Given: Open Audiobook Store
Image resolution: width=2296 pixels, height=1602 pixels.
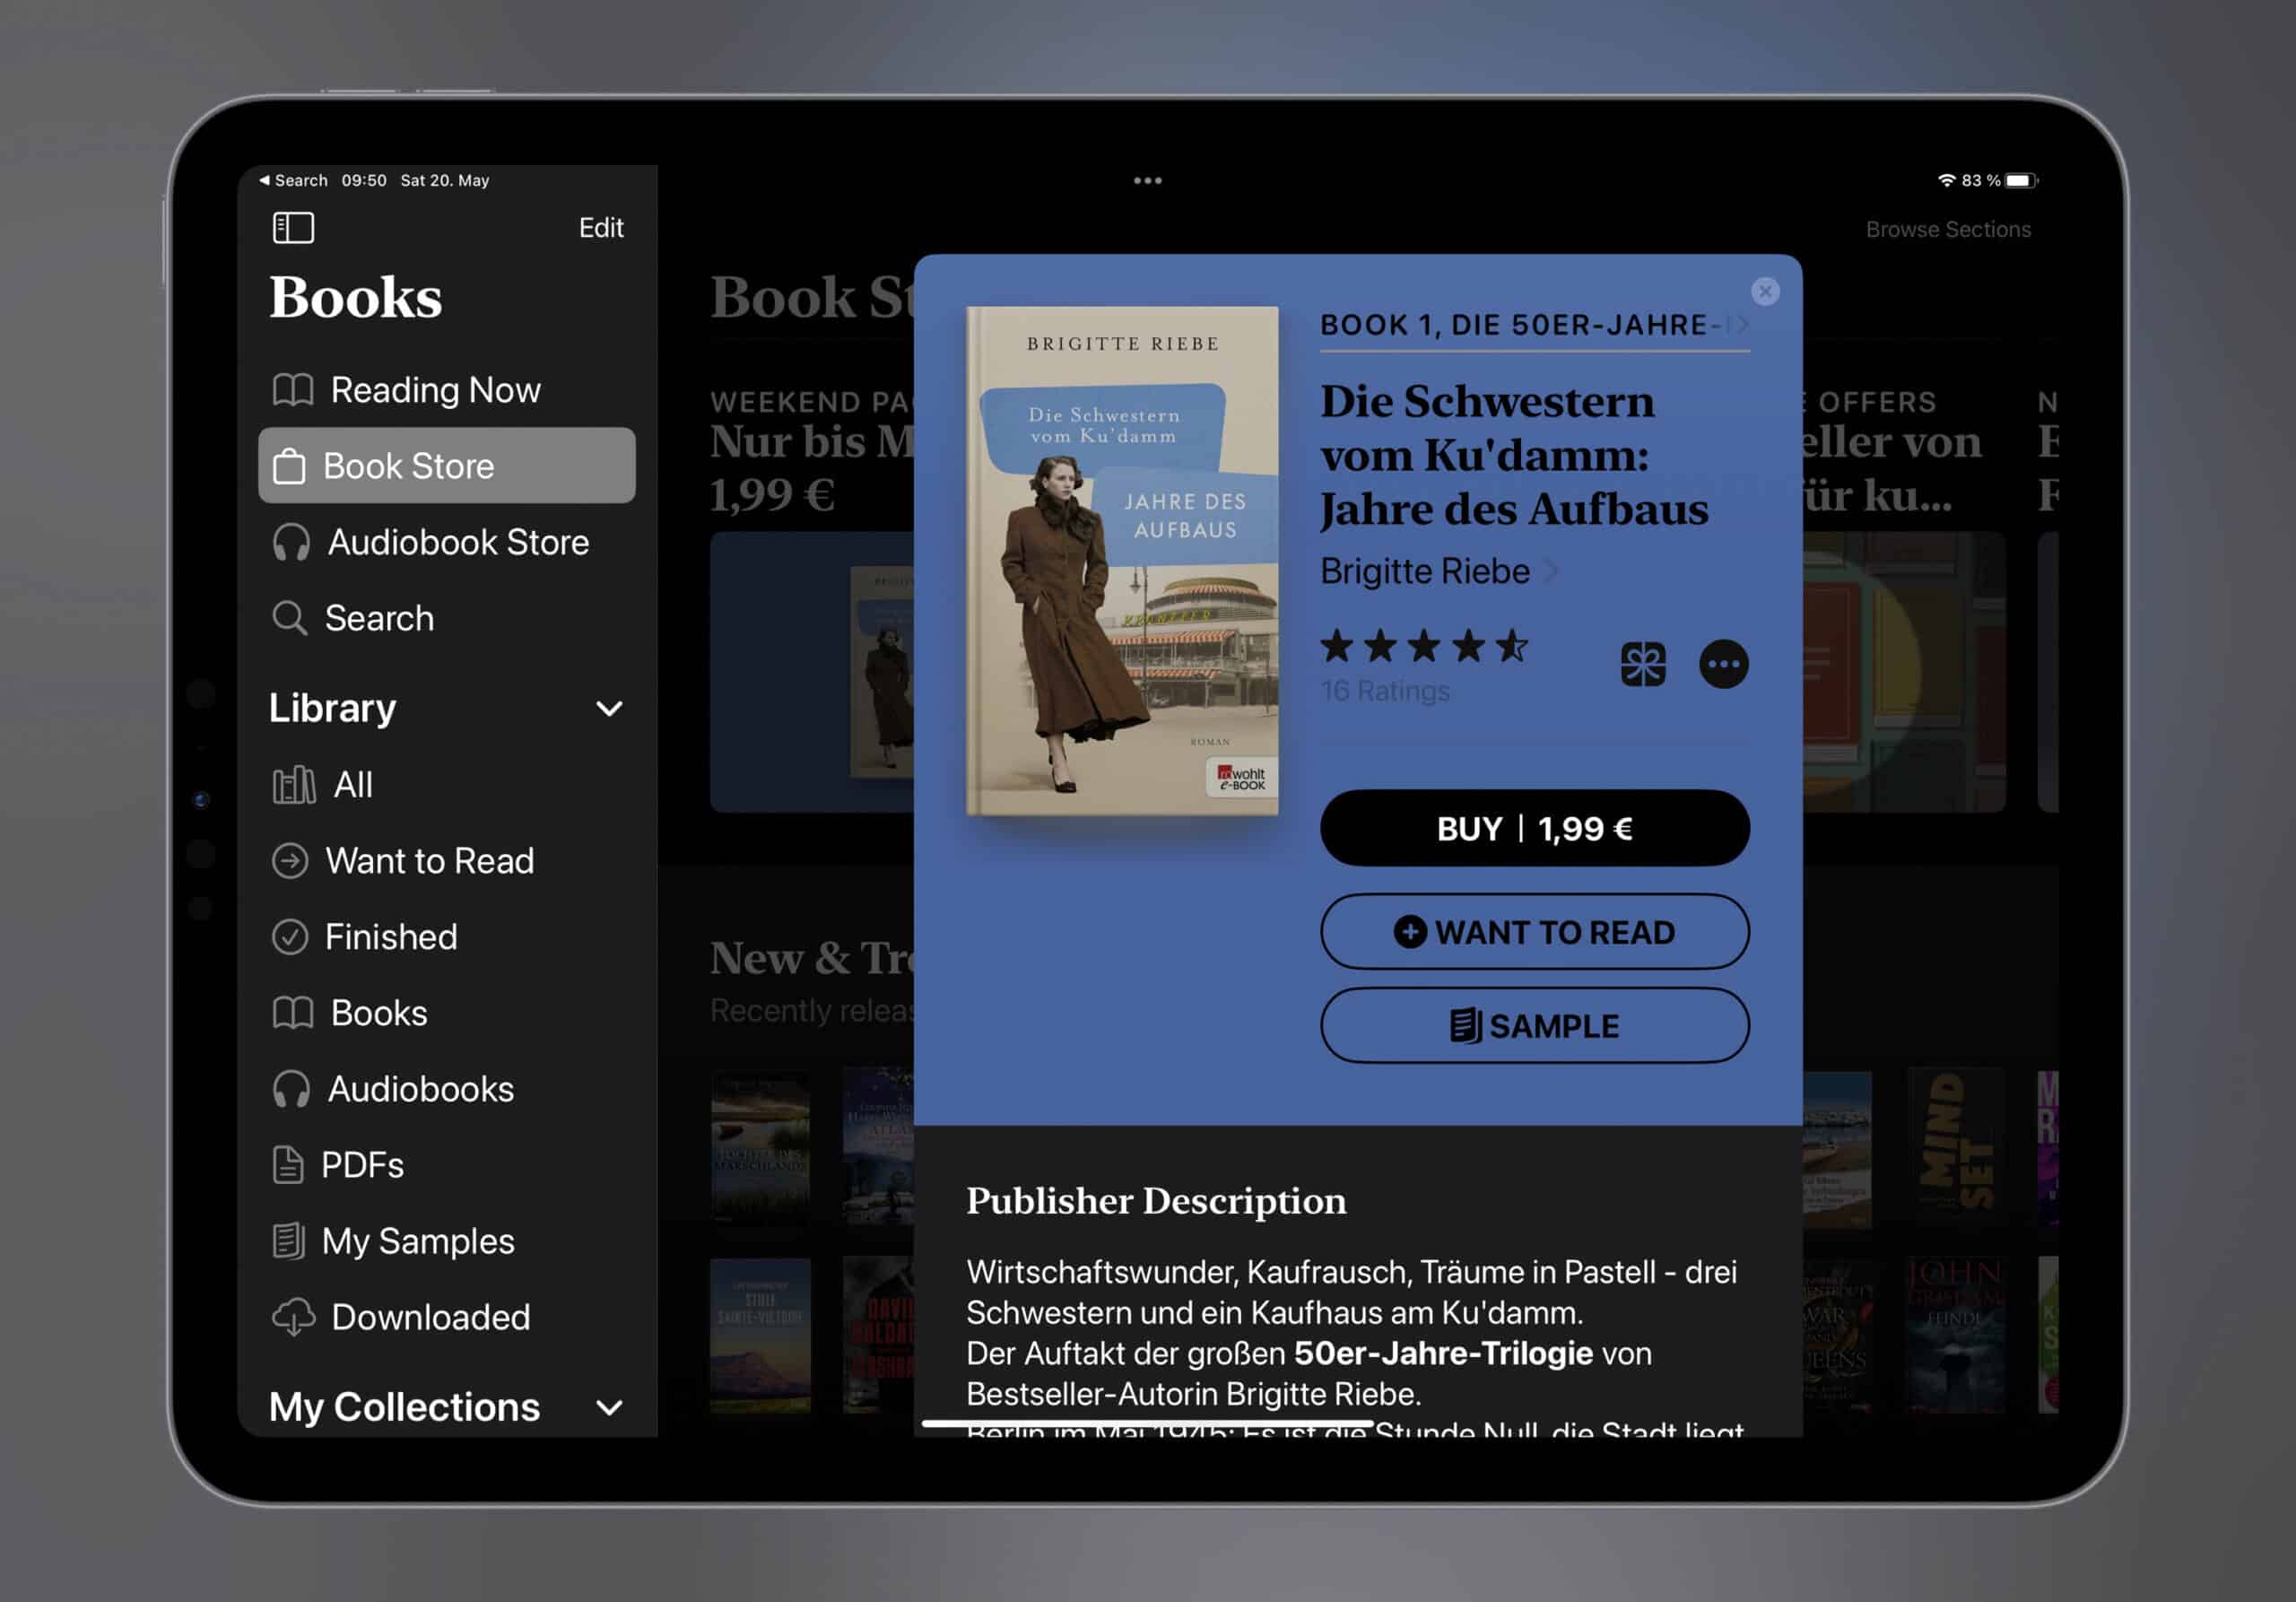Looking at the screenshot, I should click(x=446, y=542).
